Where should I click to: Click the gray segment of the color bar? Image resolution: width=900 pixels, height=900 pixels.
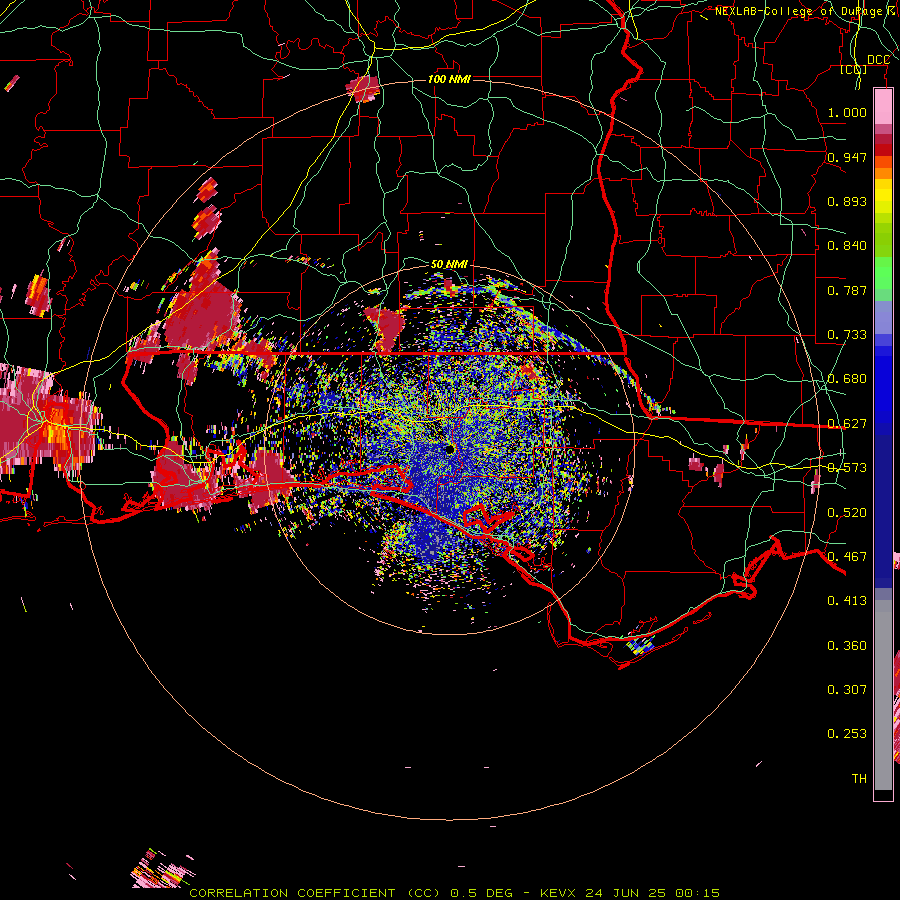[x=883, y=695]
